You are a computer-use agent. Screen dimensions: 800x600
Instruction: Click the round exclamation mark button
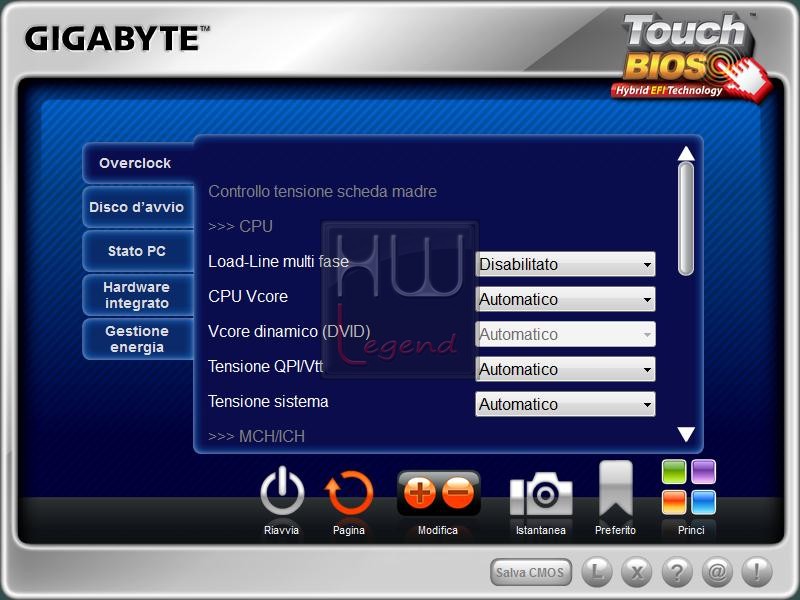pos(757,572)
